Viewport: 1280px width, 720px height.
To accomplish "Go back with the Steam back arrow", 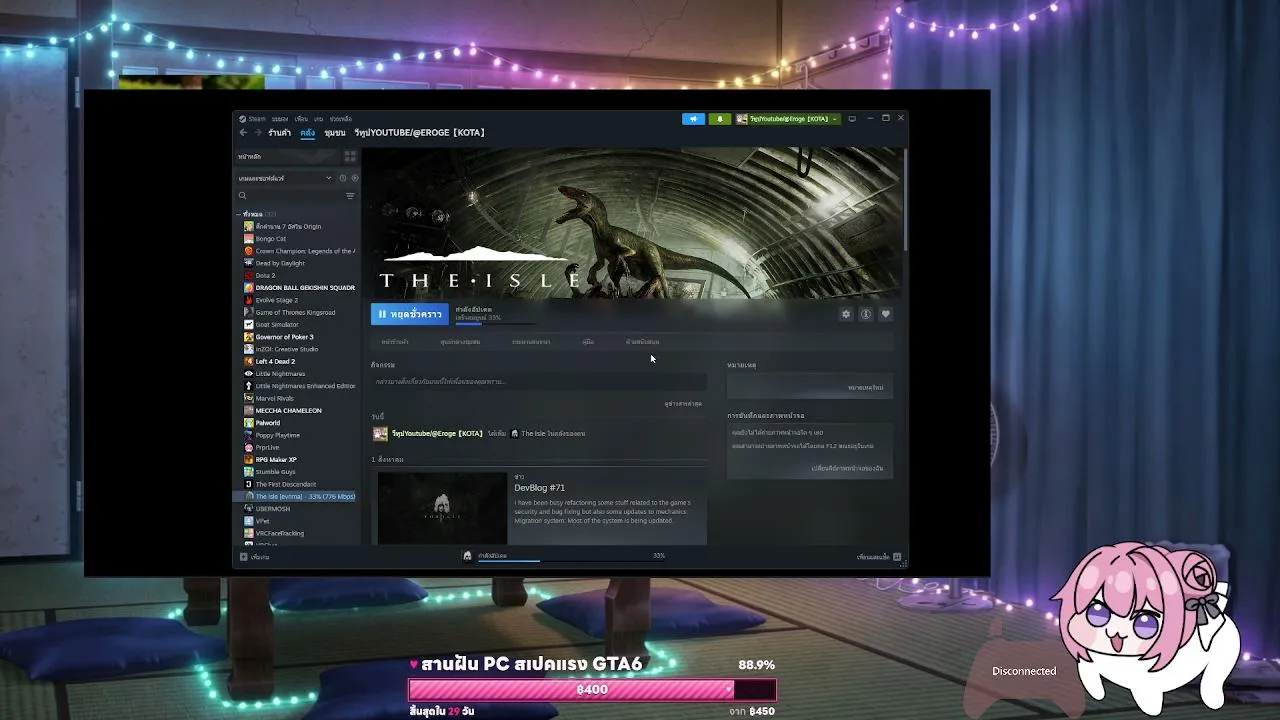I will (x=243, y=132).
